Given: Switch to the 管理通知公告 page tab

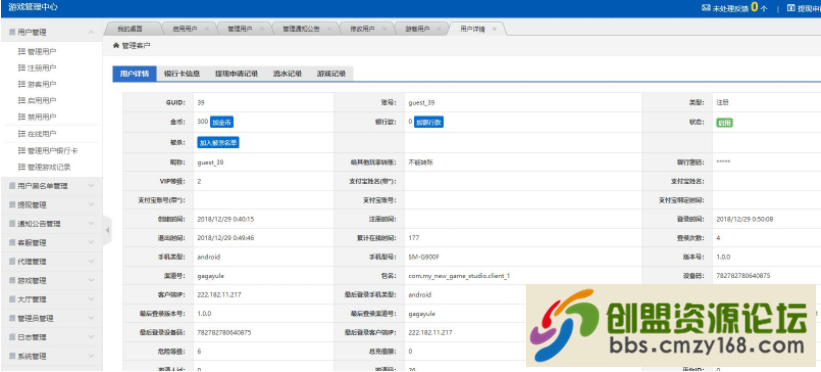Looking at the screenshot, I should 301,29.
